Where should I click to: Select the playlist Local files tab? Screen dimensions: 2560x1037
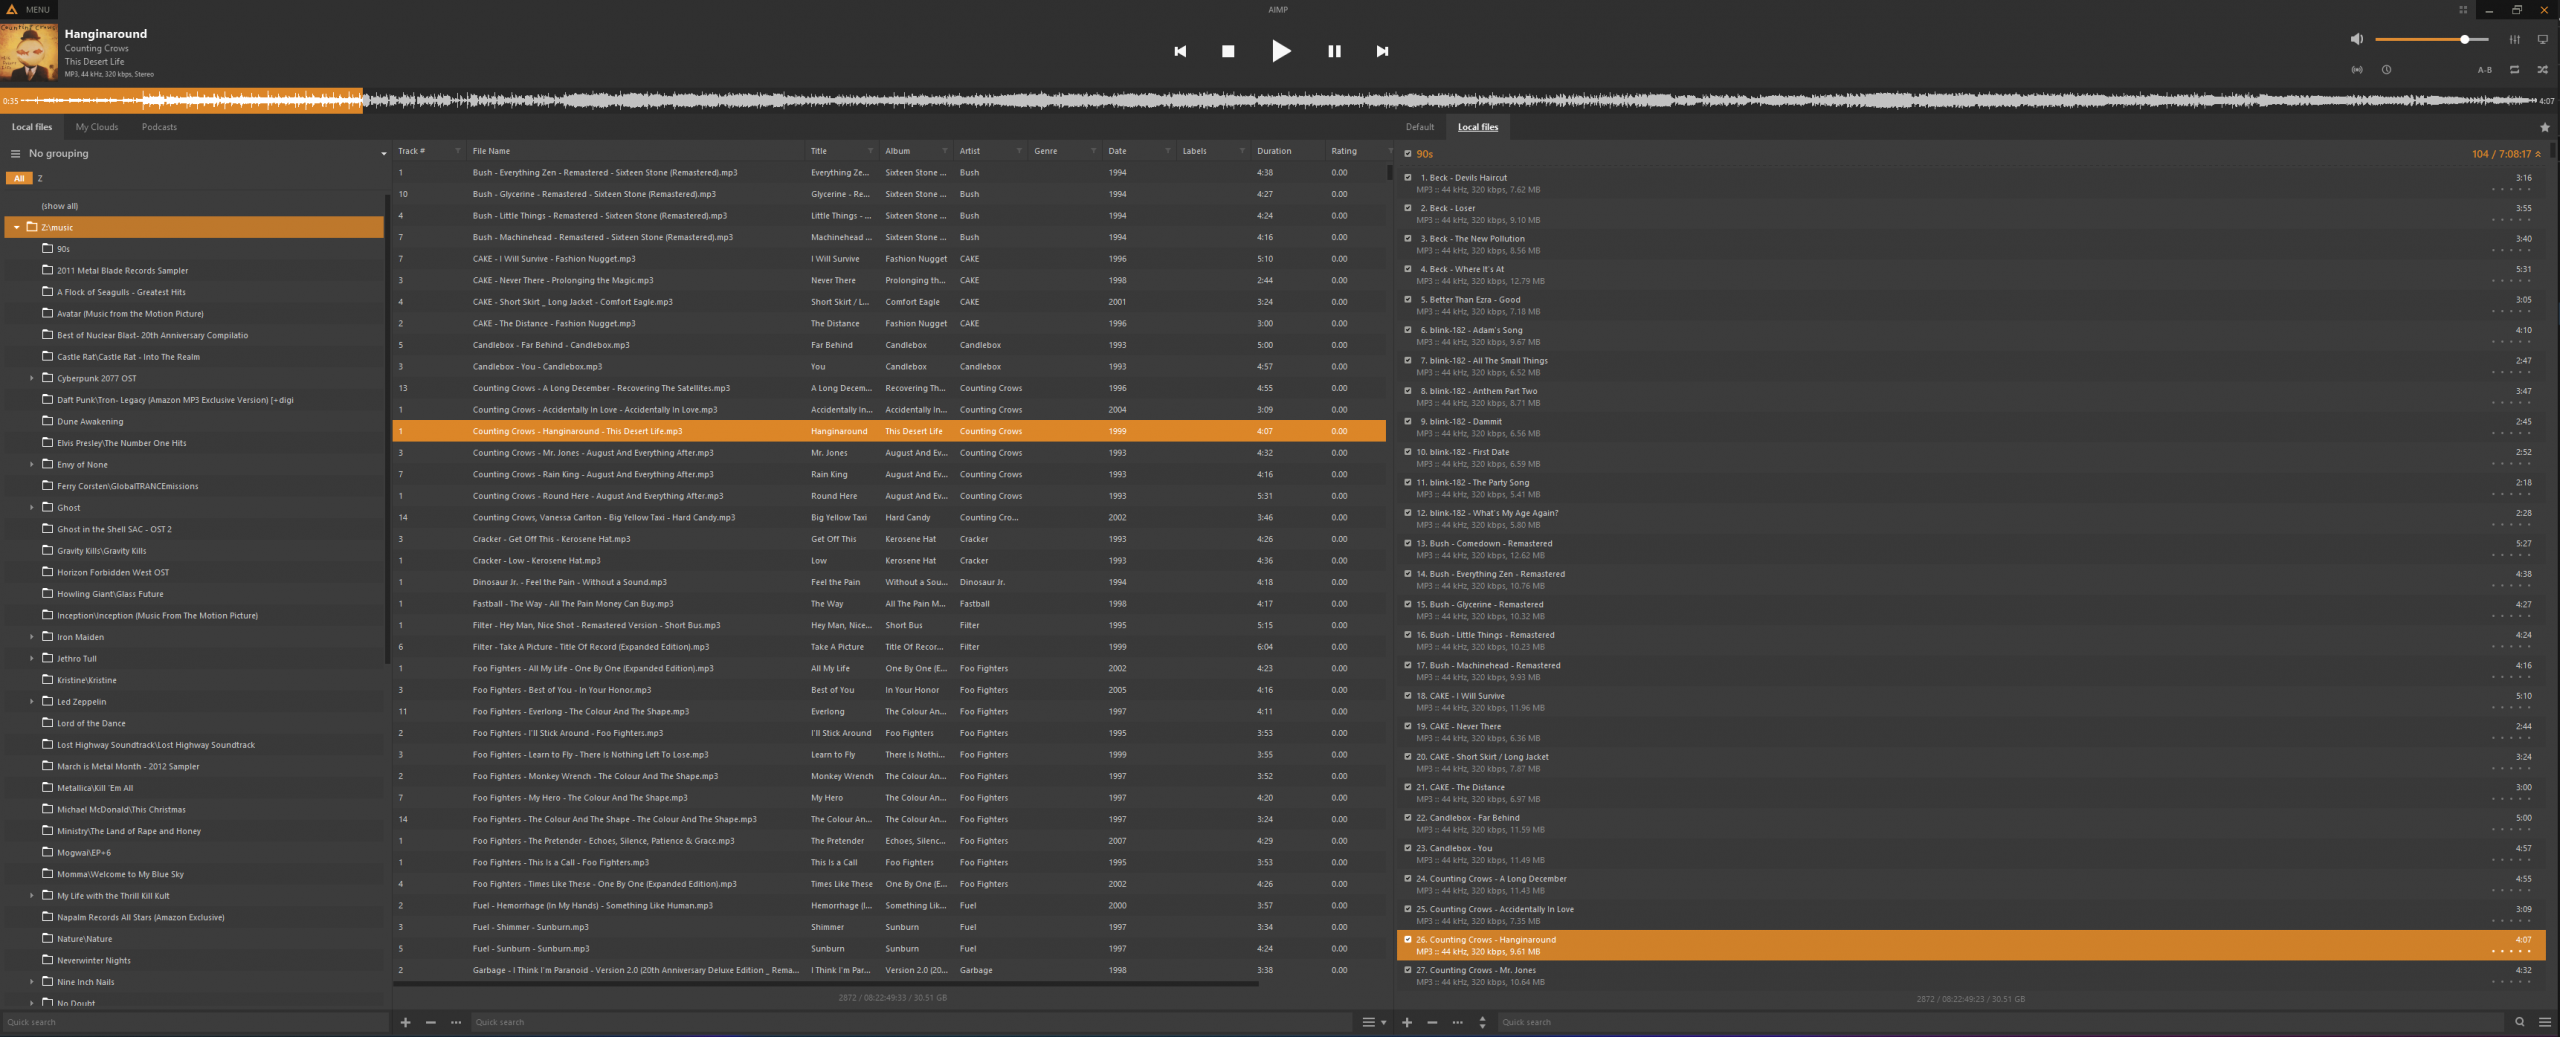[1477, 127]
